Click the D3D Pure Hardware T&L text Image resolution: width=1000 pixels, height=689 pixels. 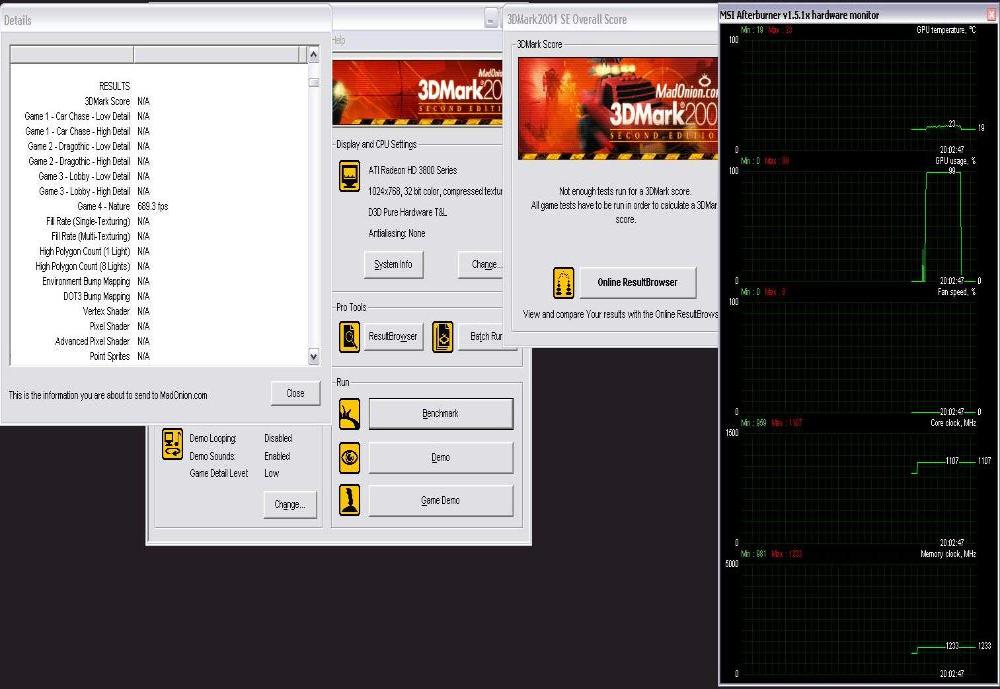click(x=408, y=212)
